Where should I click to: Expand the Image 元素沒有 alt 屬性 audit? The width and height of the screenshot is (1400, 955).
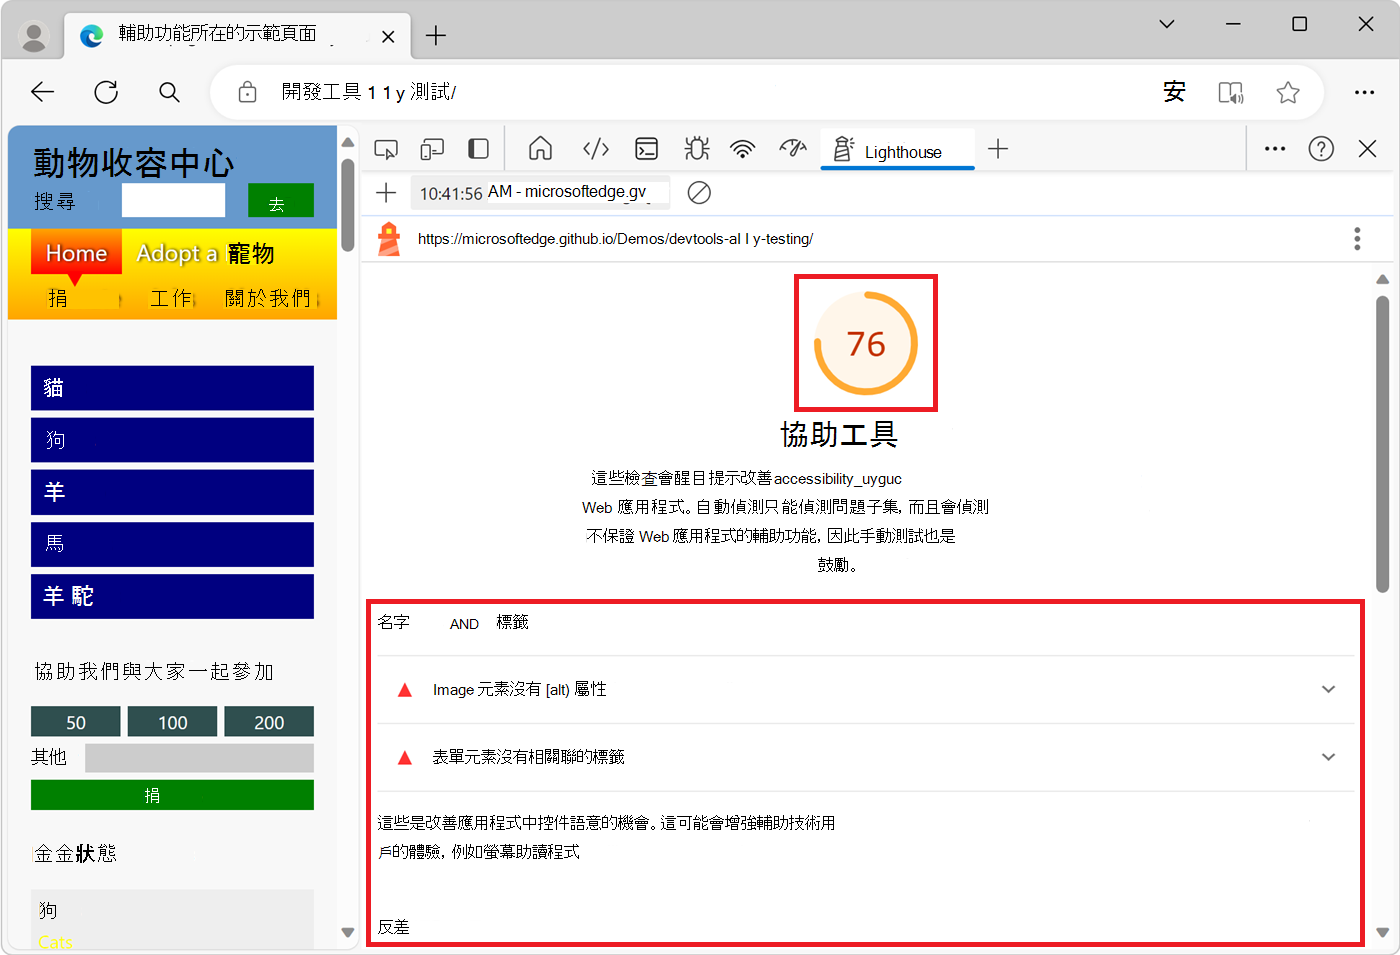click(1329, 689)
